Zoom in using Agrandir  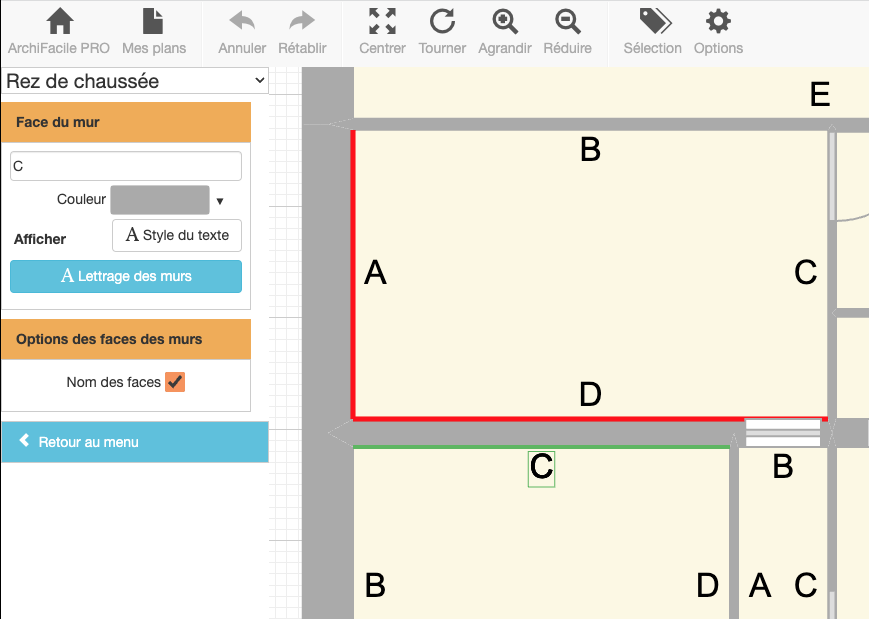point(506,22)
